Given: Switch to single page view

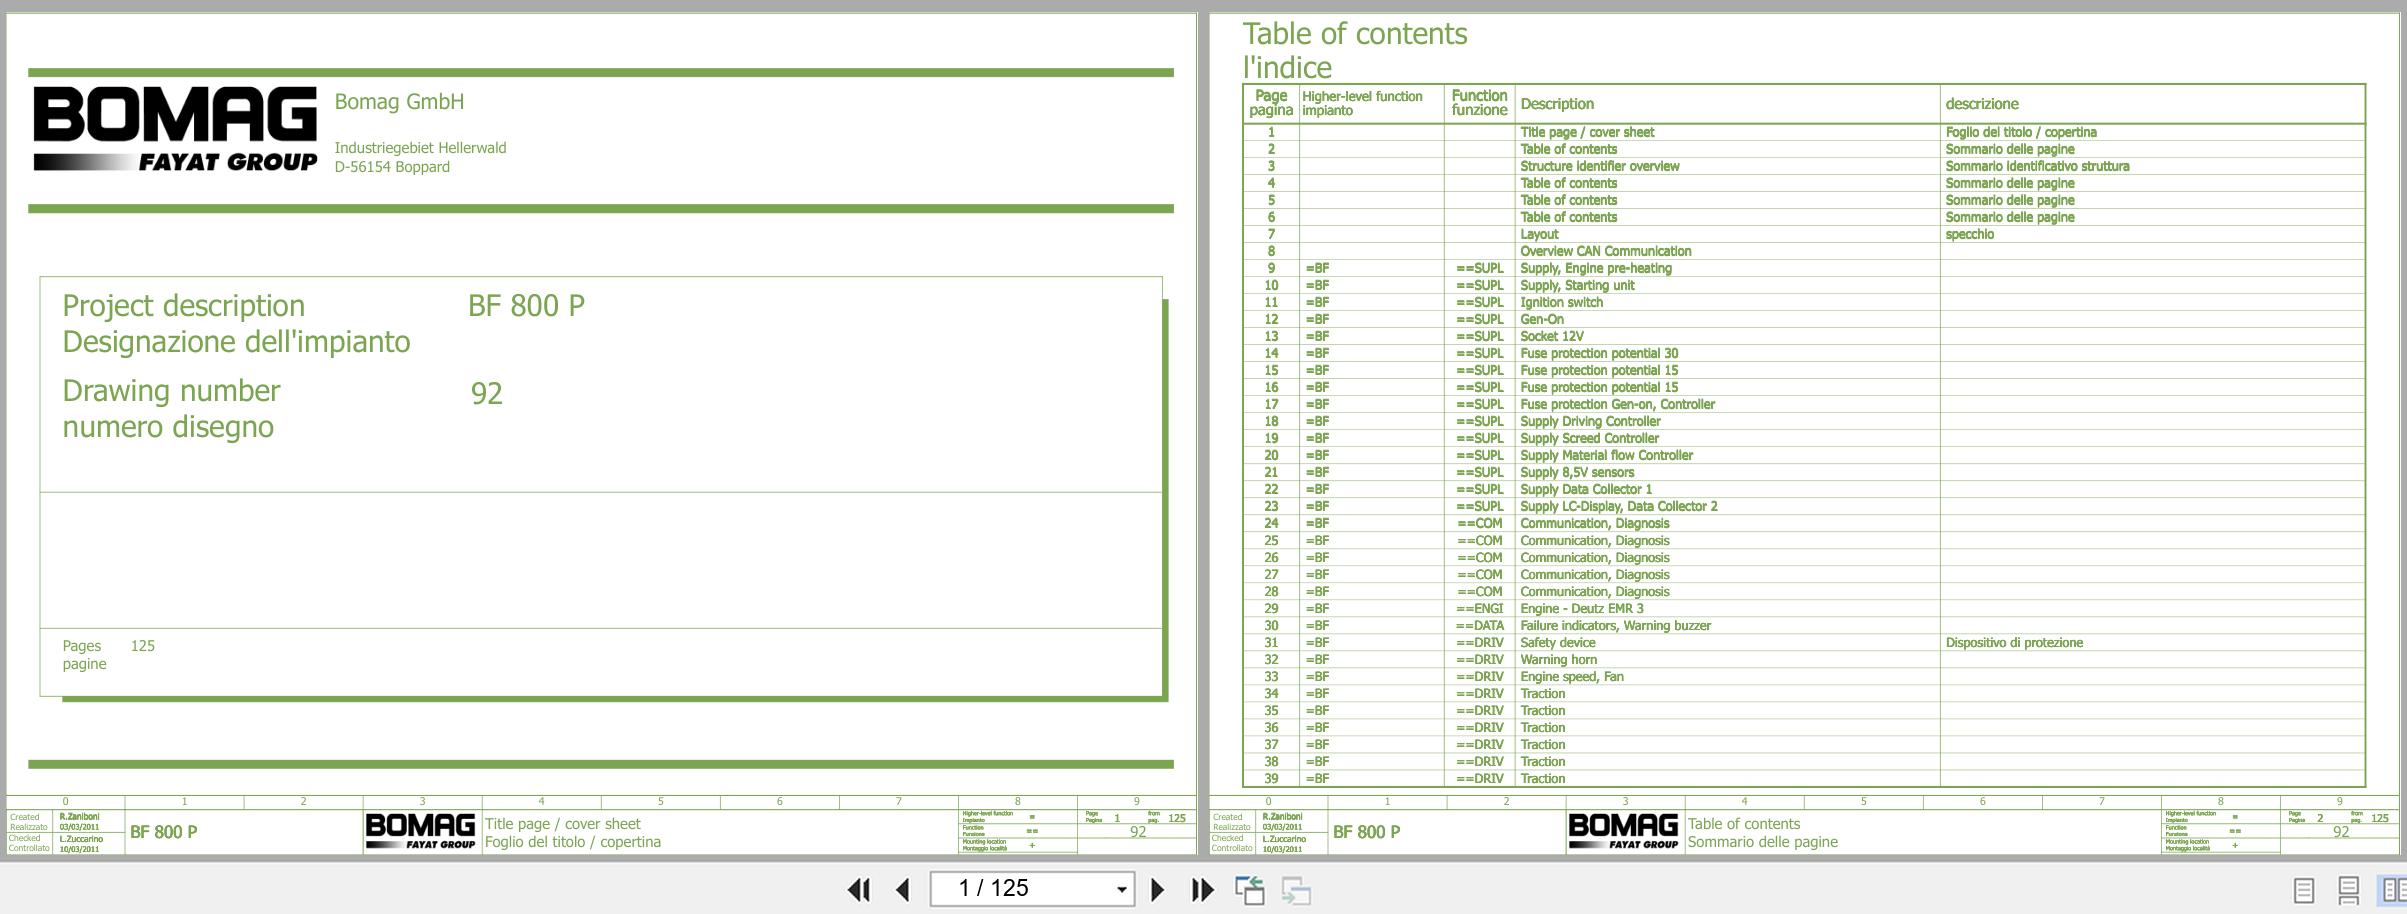Looking at the screenshot, I should (x=2303, y=889).
